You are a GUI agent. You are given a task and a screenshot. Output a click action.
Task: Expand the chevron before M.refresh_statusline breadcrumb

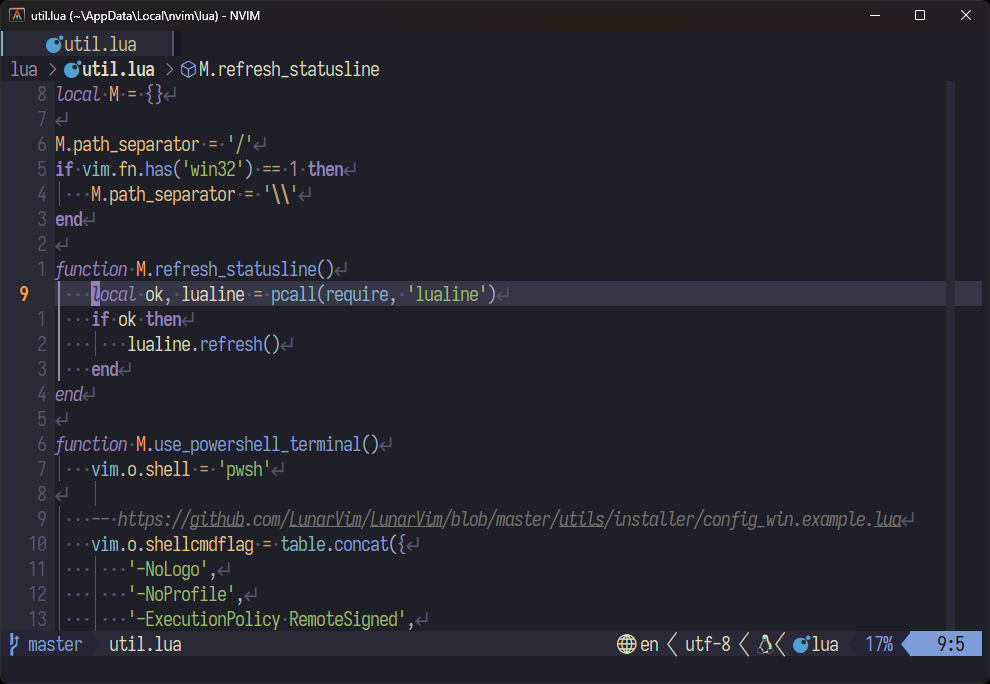[x=167, y=69]
